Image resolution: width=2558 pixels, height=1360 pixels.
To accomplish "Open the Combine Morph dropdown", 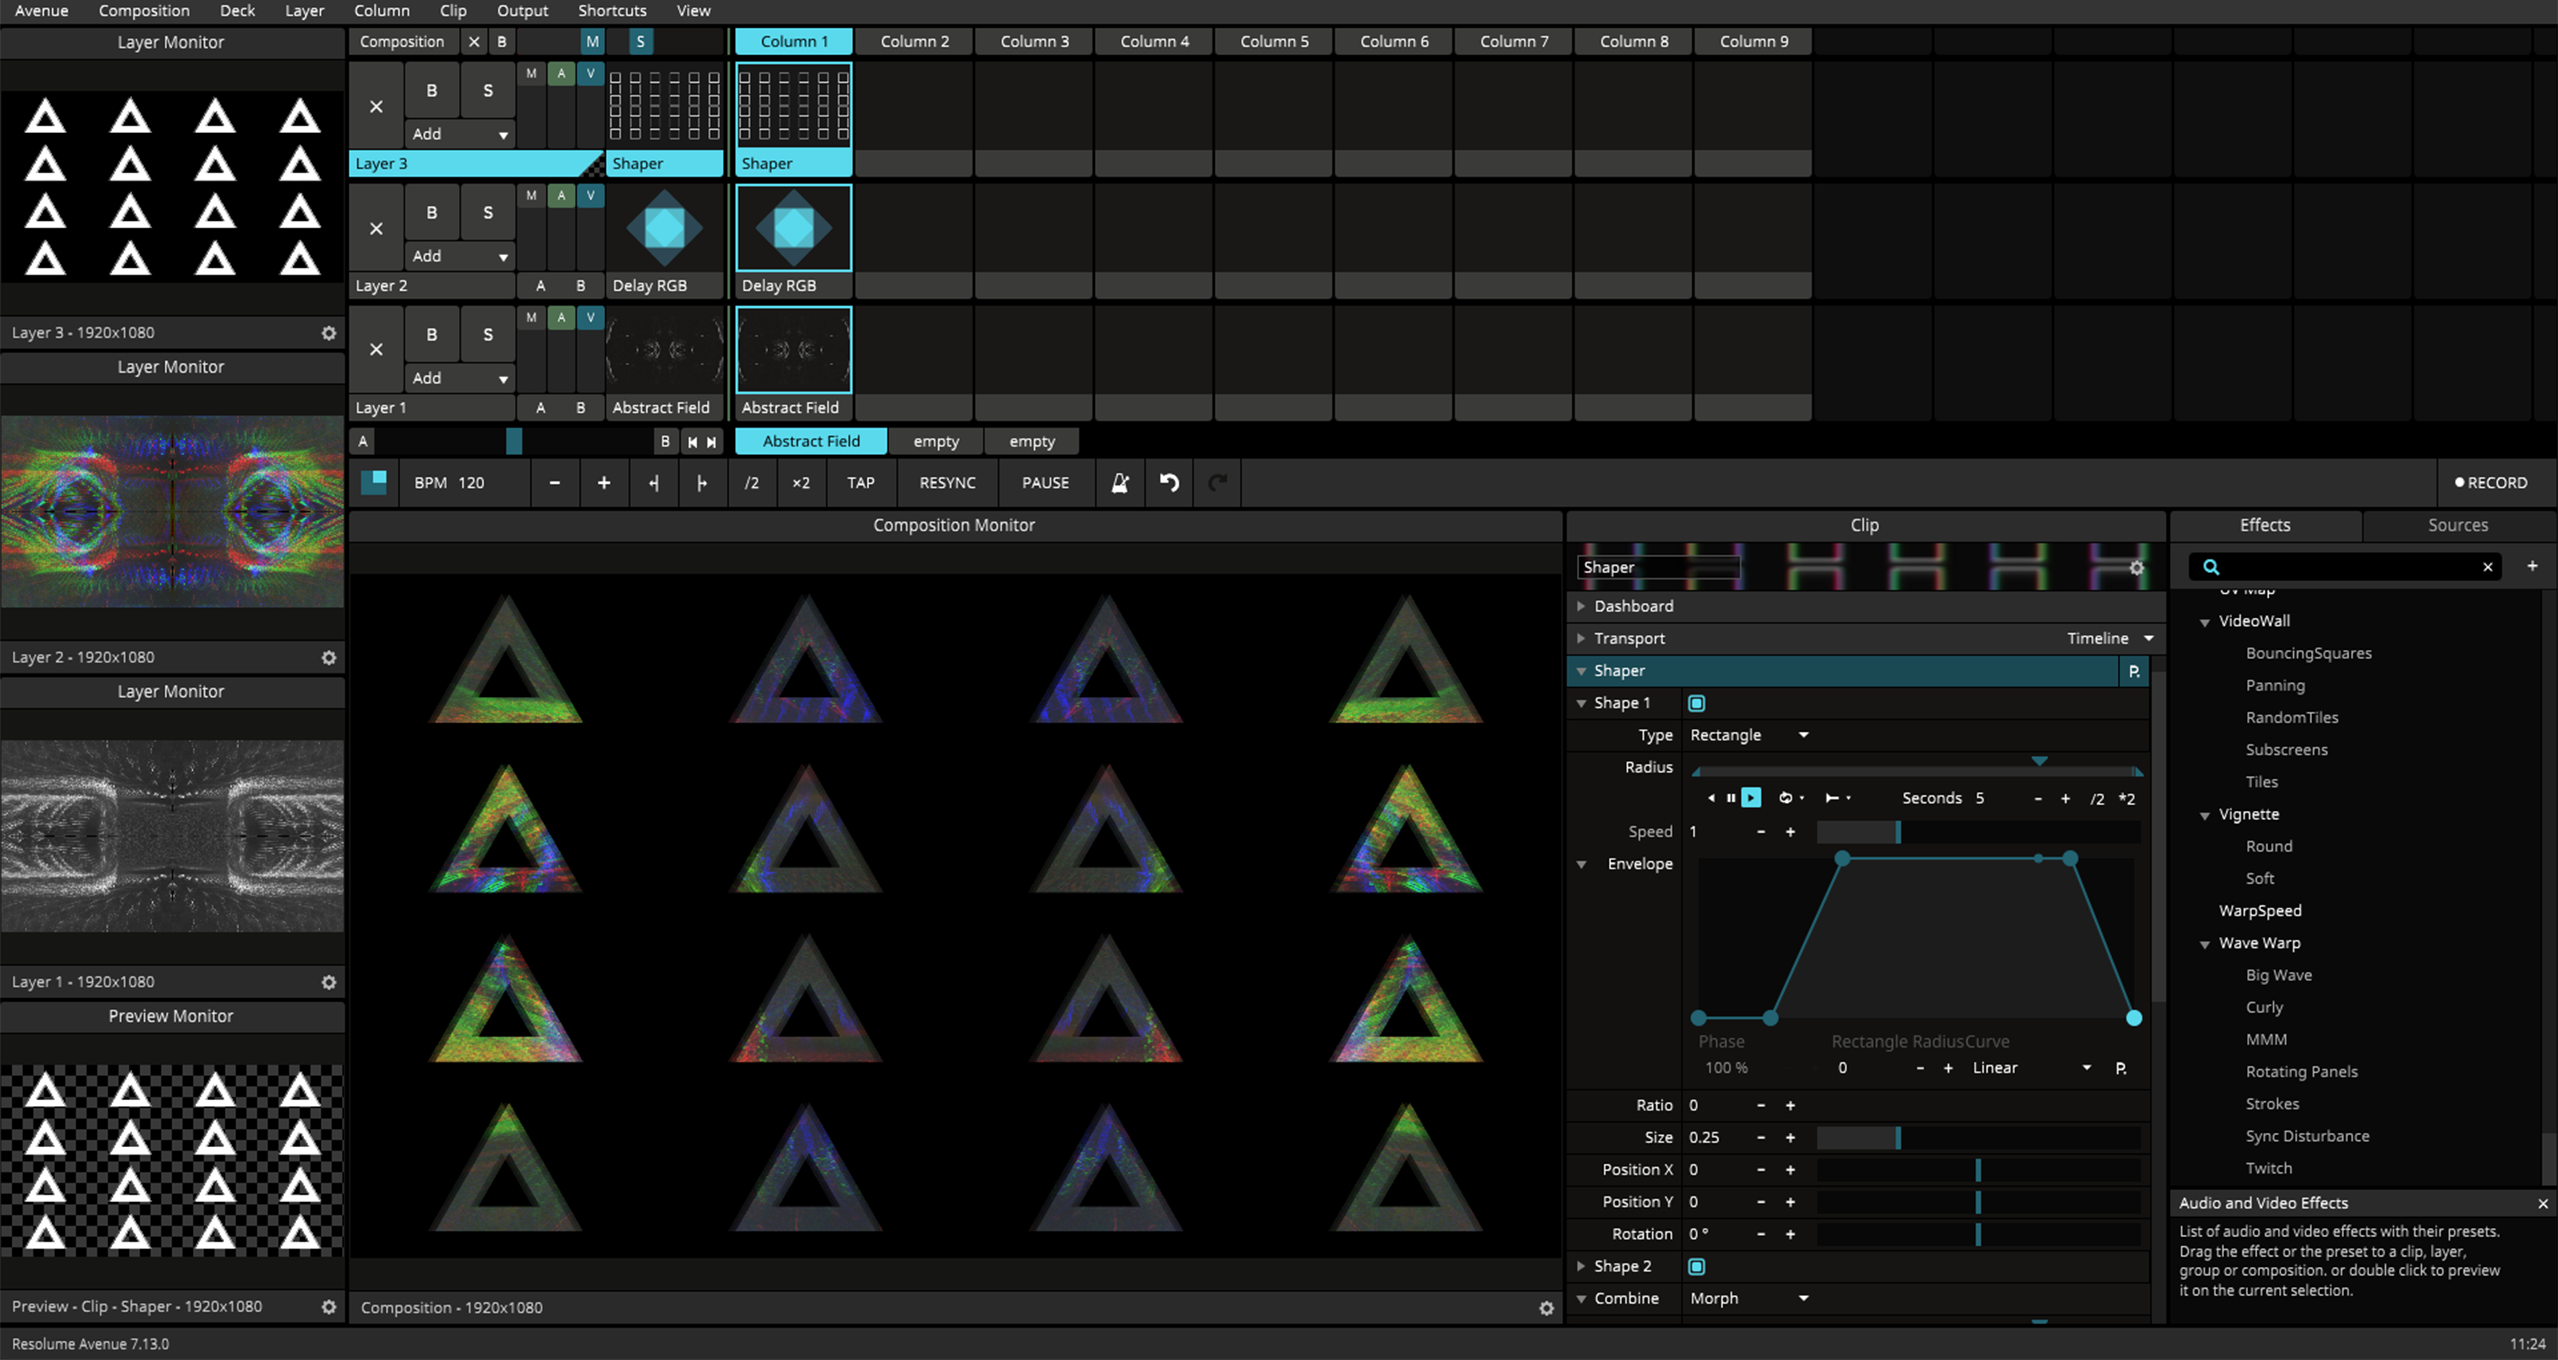I will click(x=1749, y=1299).
